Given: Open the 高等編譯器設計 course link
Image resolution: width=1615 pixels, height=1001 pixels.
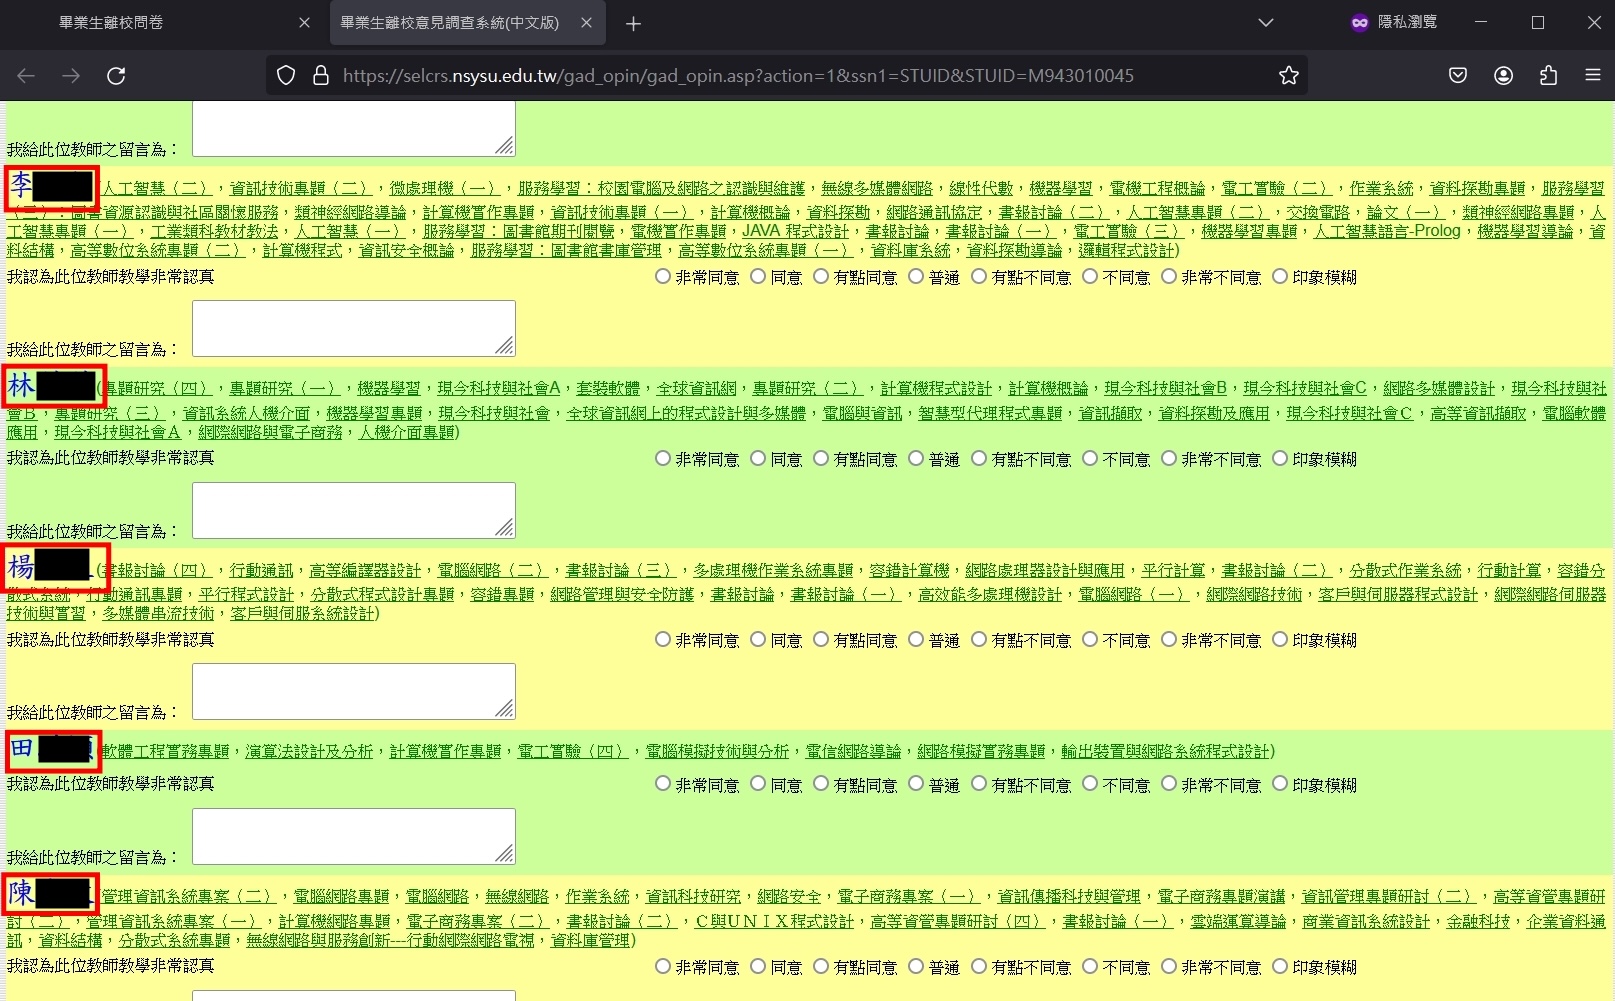Looking at the screenshot, I should point(365,570).
